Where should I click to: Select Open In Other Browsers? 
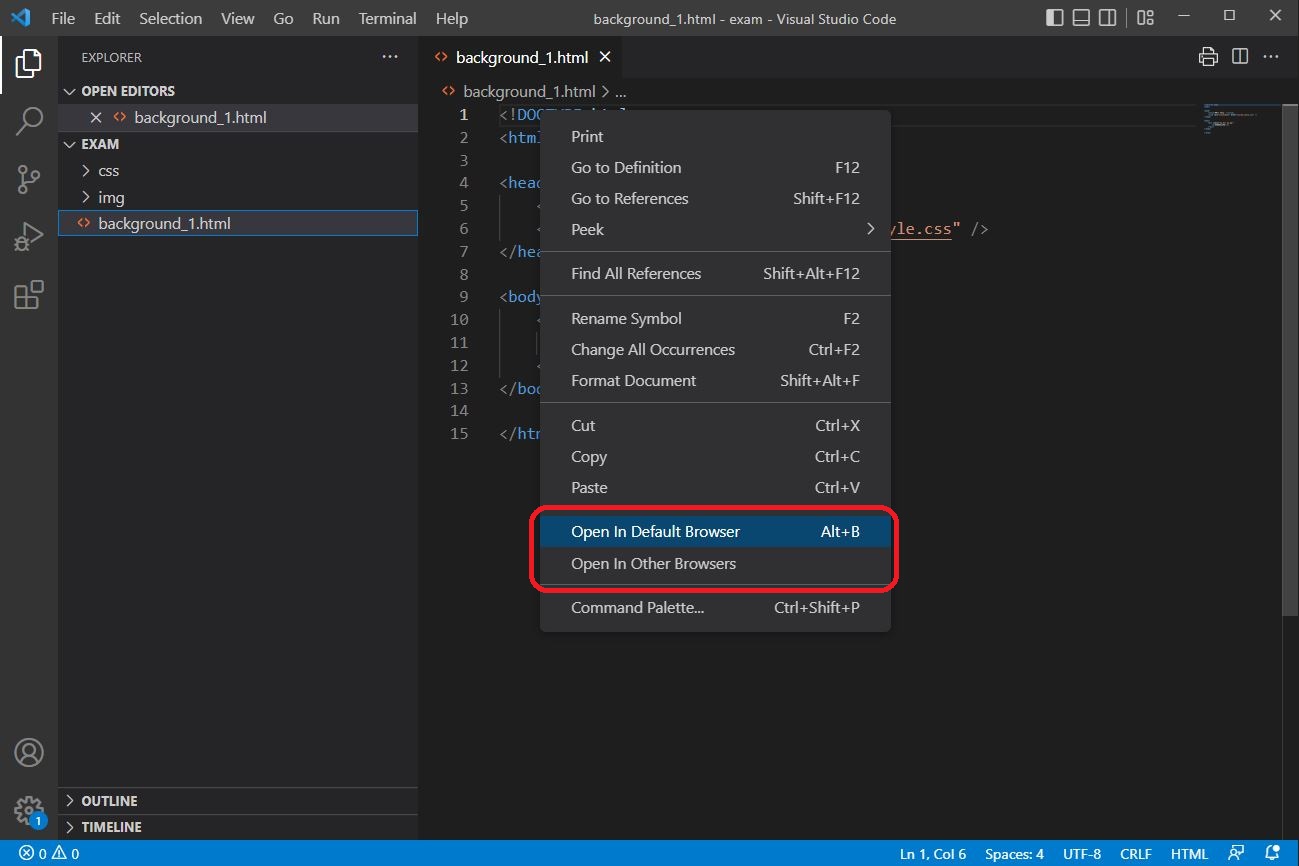pyautogui.click(x=715, y=563)
